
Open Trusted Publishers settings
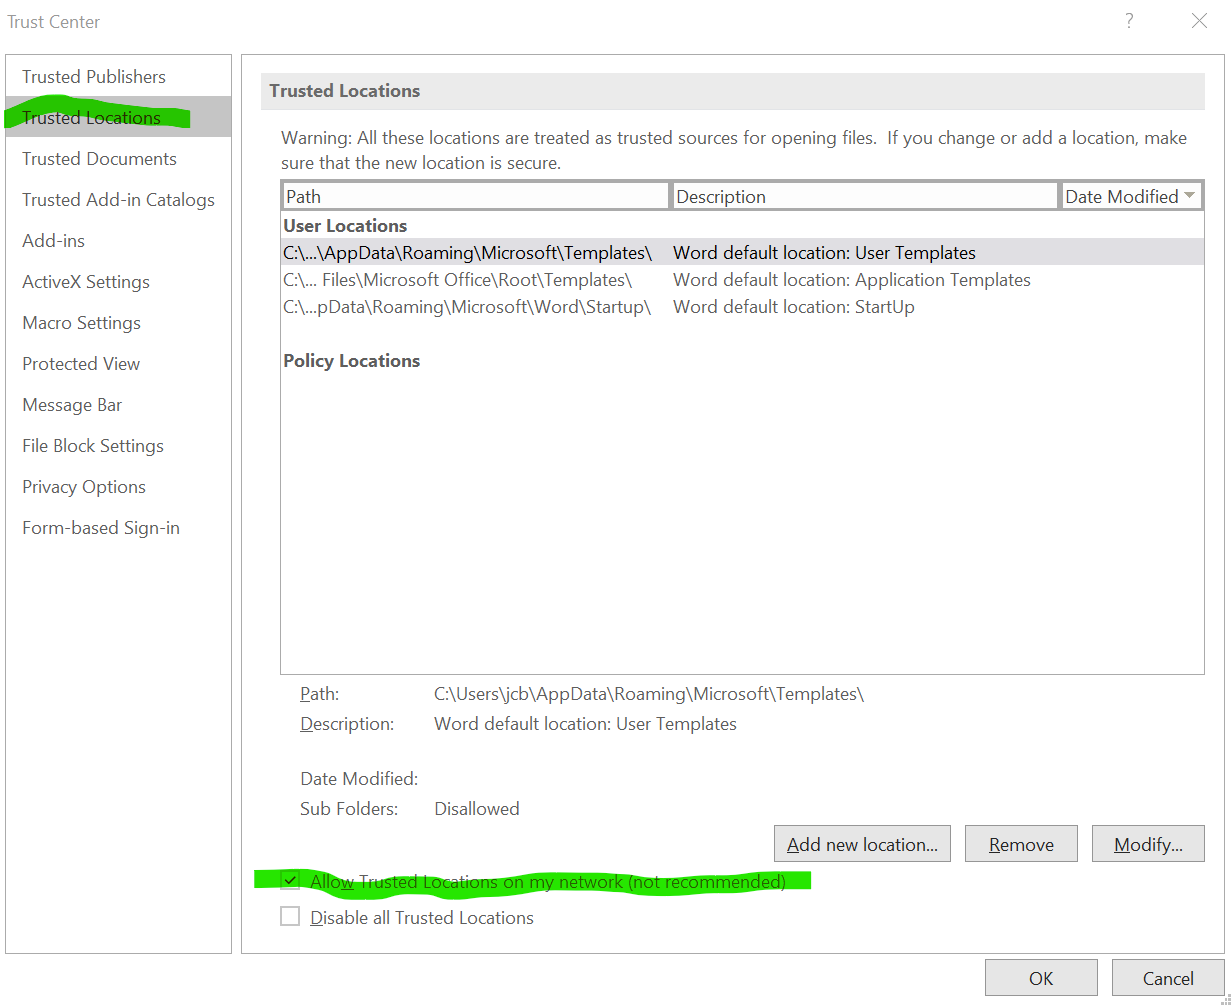[x=93, y=76]
